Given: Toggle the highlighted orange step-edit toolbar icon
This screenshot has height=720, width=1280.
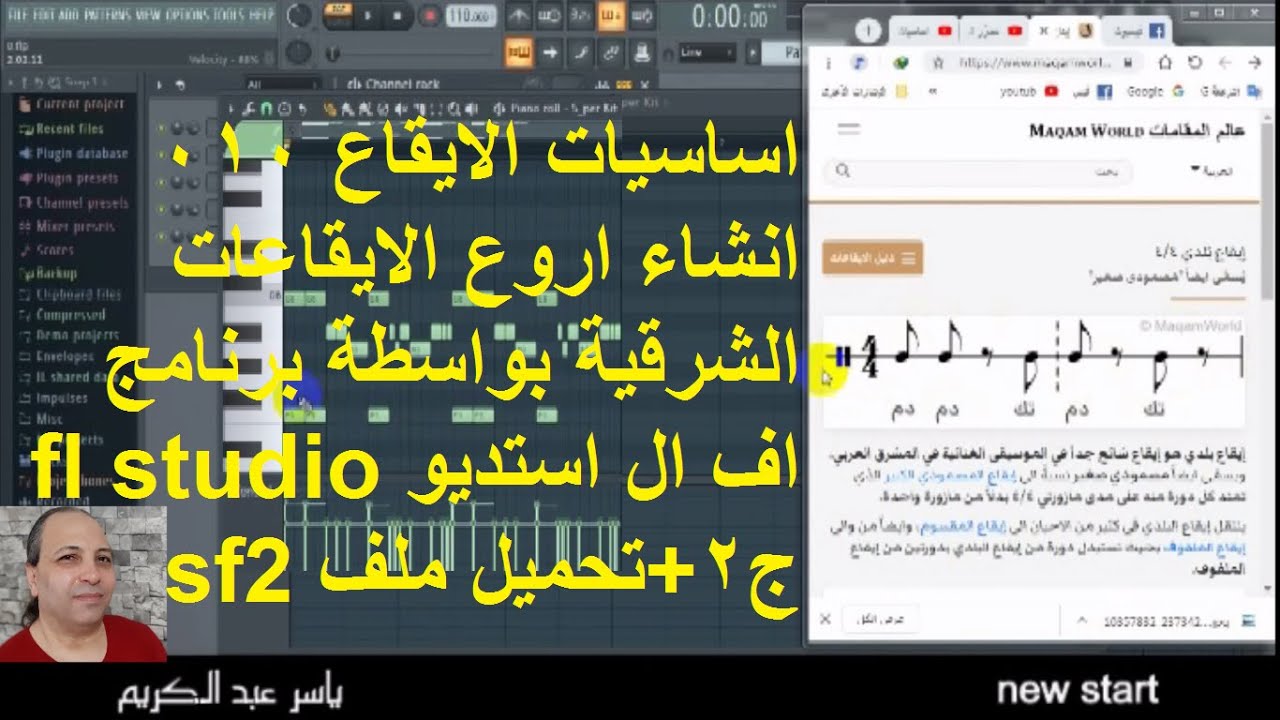Looking at the screenshot, I should tap(611, 16).
